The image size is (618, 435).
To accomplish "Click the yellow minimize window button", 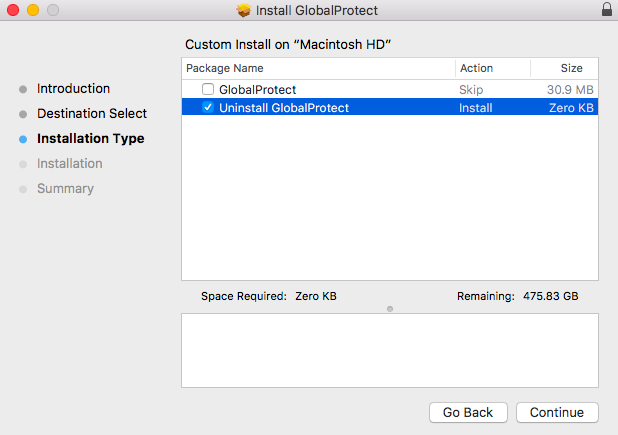I will point(32,11).
